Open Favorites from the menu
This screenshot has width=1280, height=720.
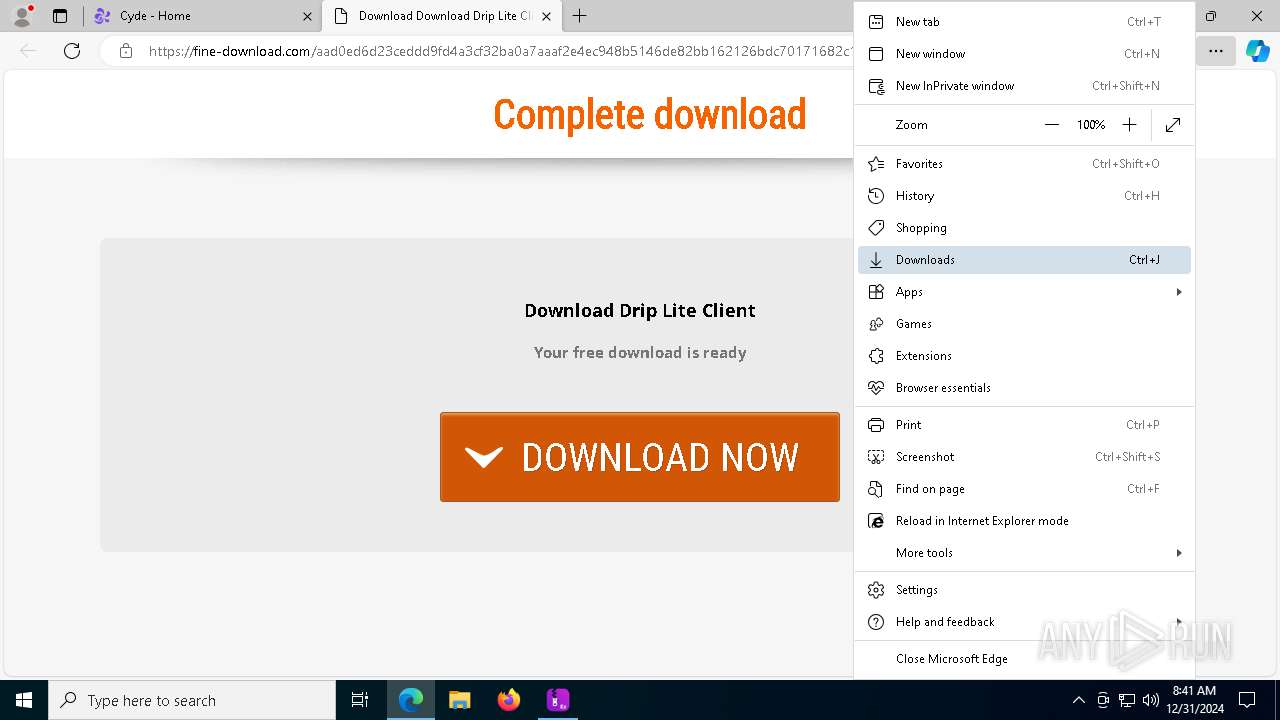tap(1024, 164)
